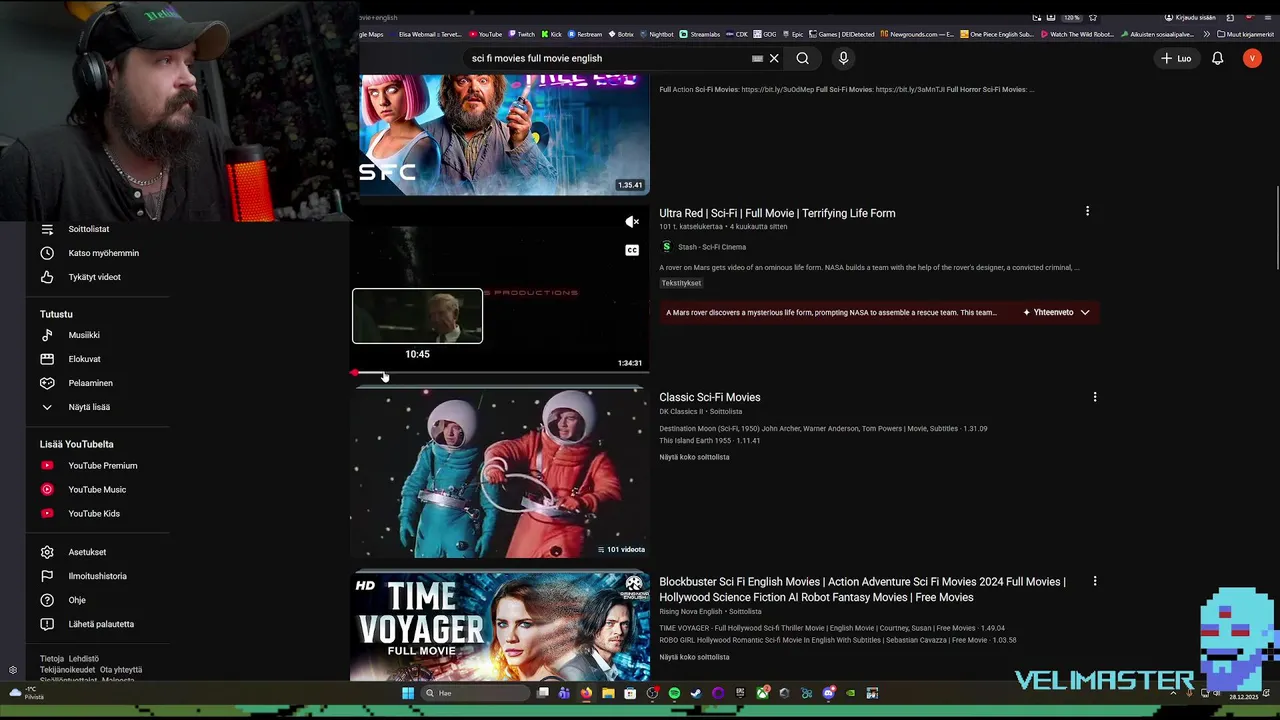Open the Nightbot bookmark
1280x720 pixels.
pyautogui.click(x=656, y=34)
